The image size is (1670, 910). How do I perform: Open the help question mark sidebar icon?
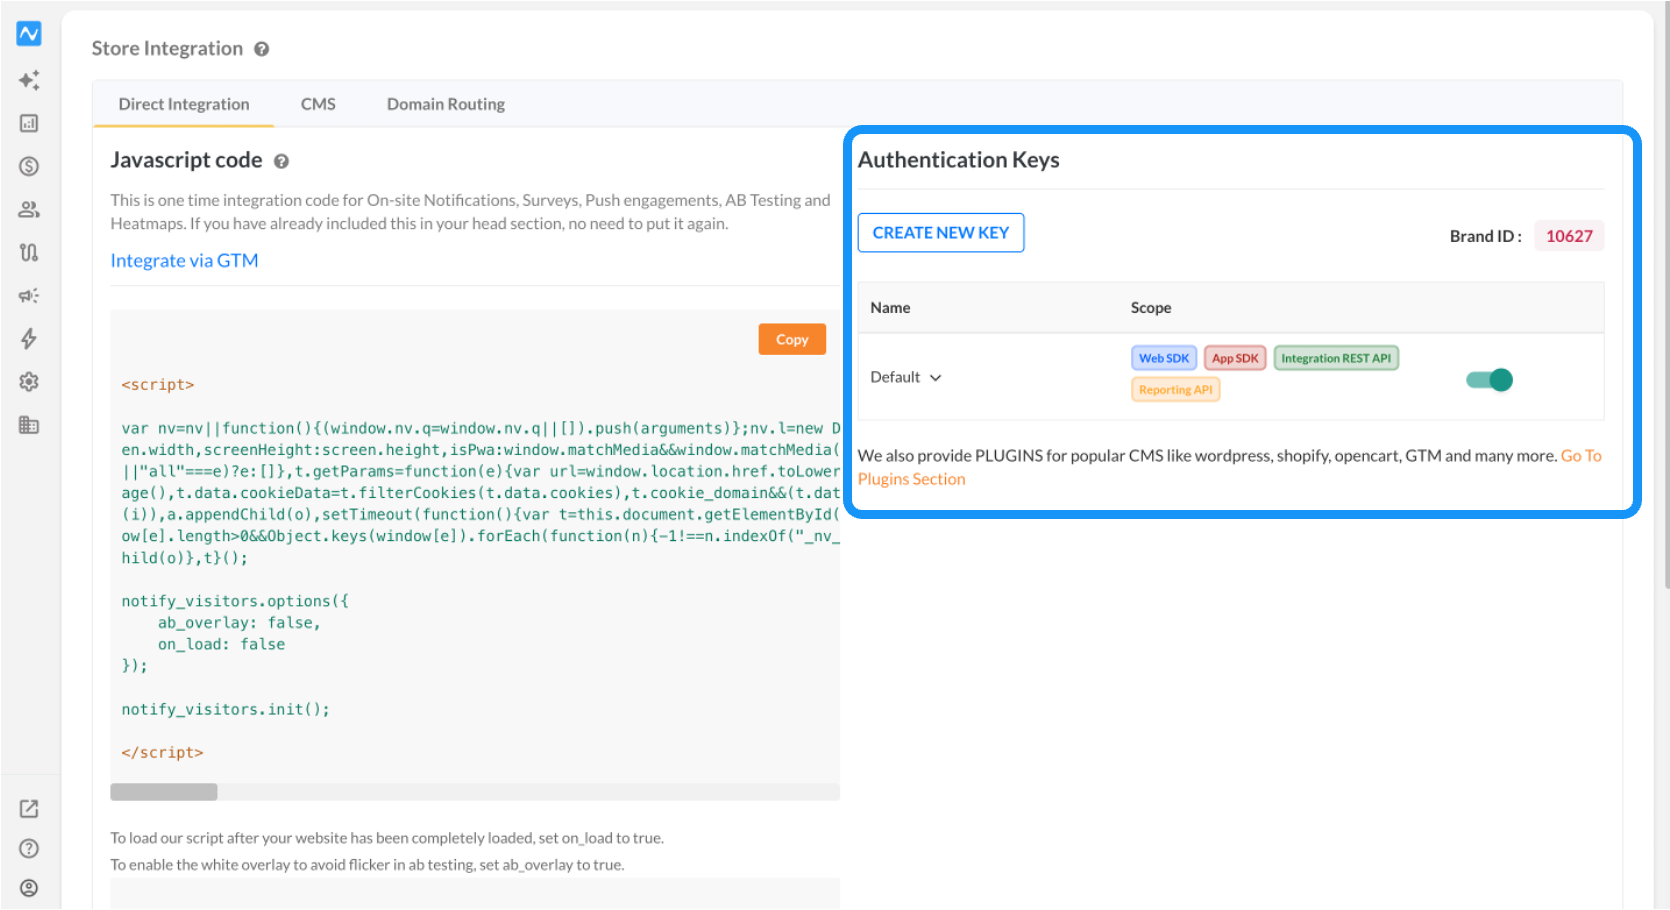coord(29,848)
